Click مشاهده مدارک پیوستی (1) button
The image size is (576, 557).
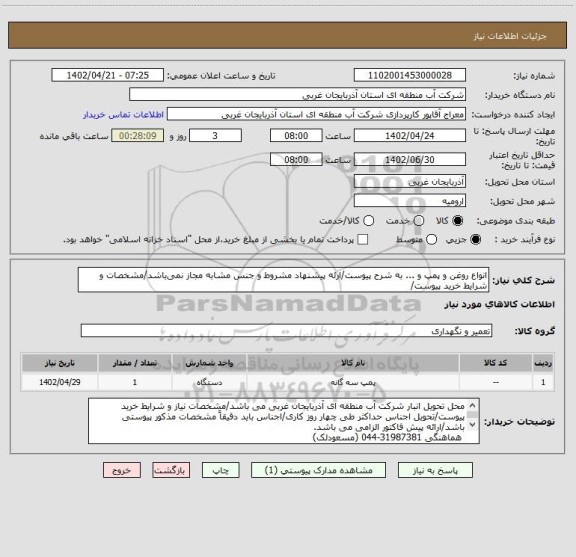pyautogui.click(x=318, y=470)
